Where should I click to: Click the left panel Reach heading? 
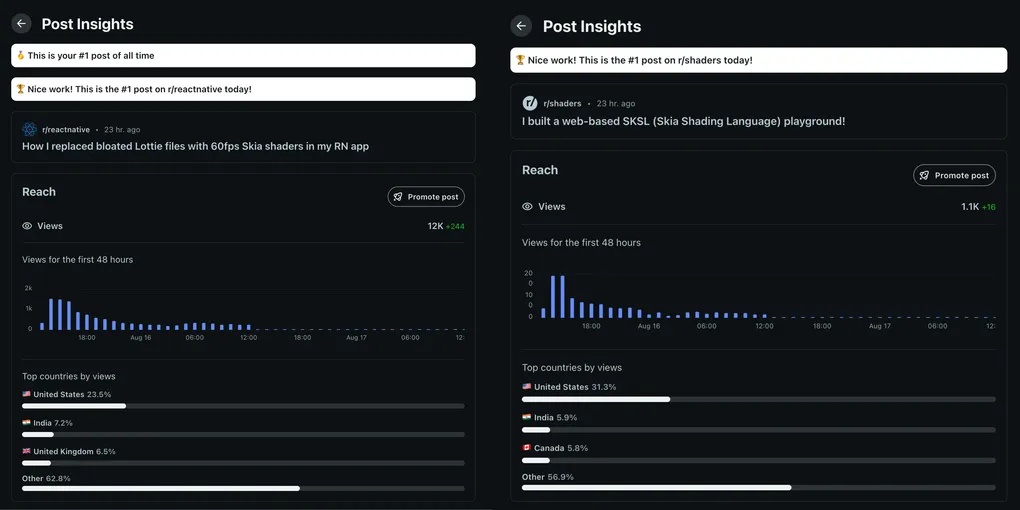point(39,192)
